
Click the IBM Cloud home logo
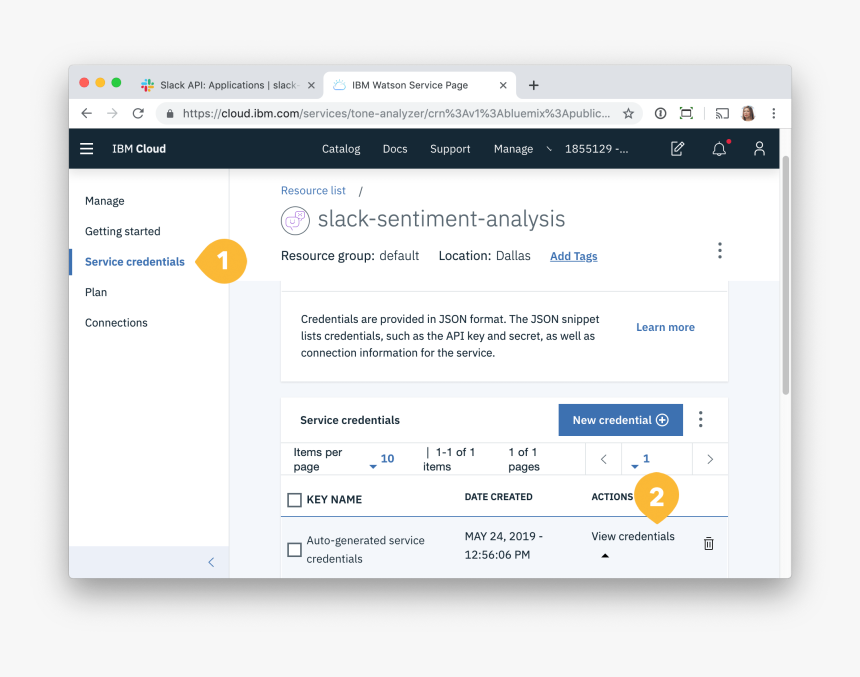click(x=139, y=149)
